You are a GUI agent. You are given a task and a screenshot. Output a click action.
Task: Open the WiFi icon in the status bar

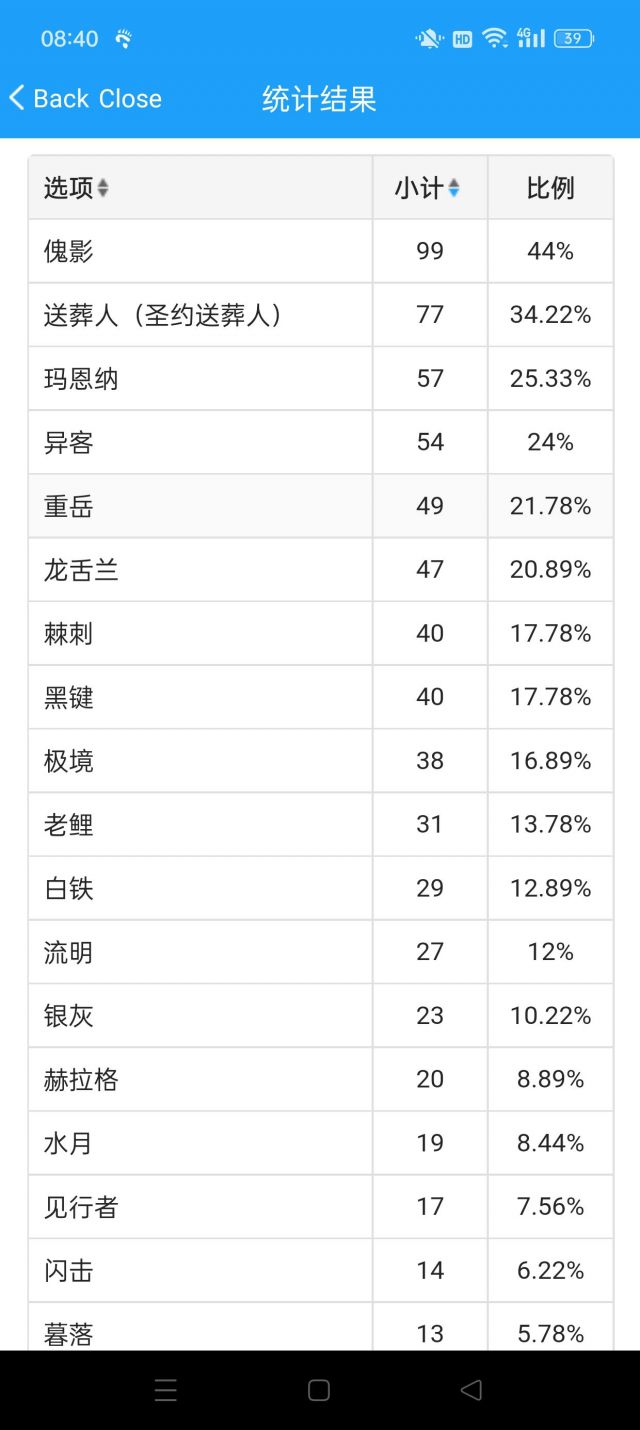point(496,38)
